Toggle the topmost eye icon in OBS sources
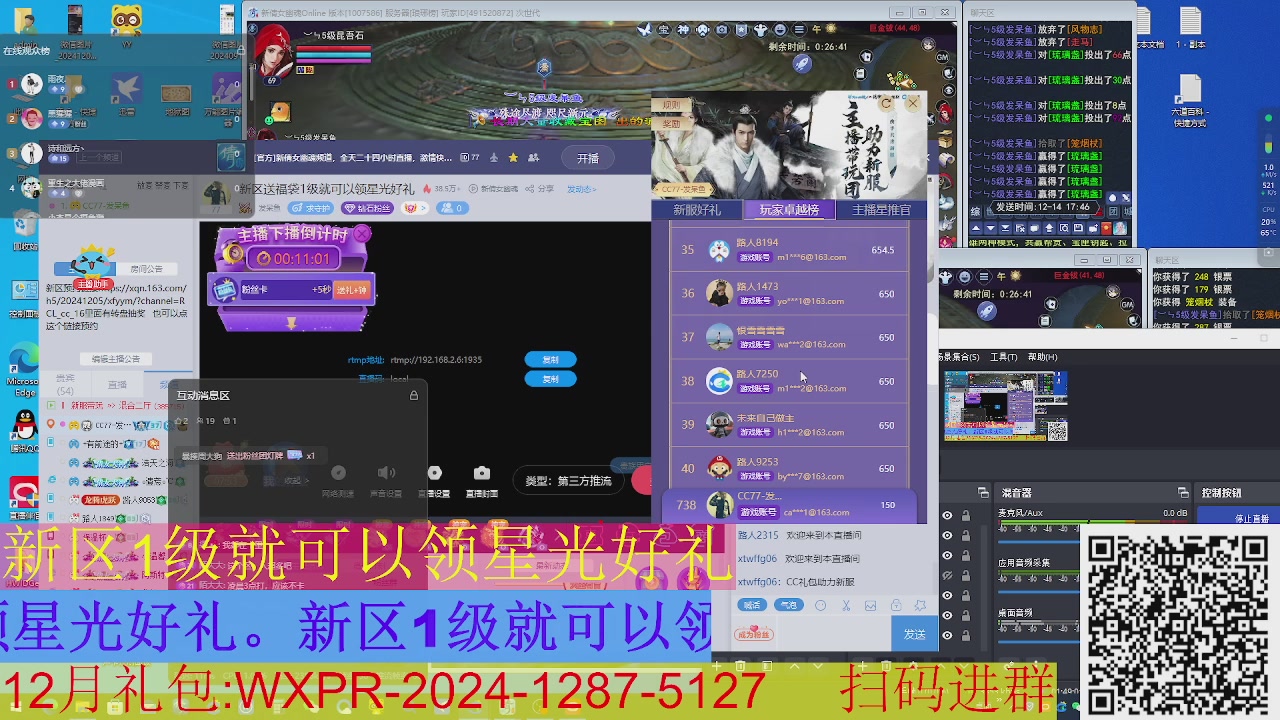Viewport: 1280px width, 720px height. pos(947,515)
